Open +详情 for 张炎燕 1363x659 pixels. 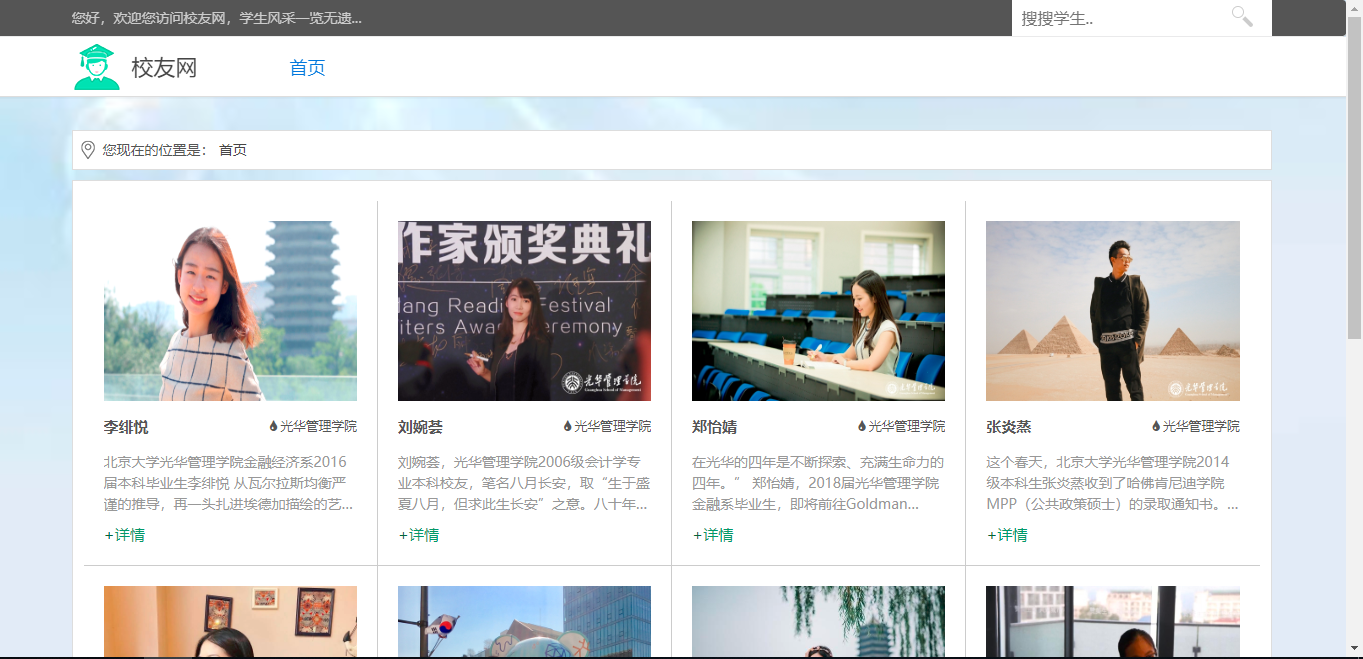[1007, 535]
